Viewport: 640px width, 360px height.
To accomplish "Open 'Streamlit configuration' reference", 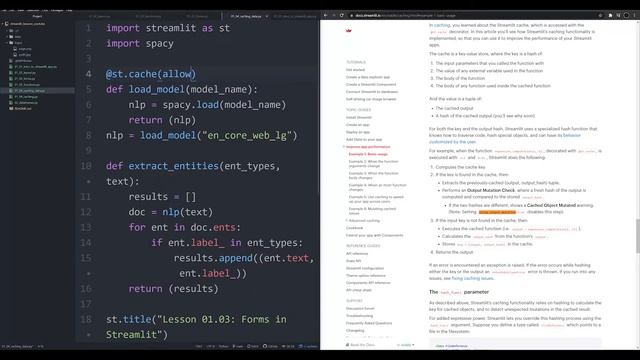I will 365,269.
